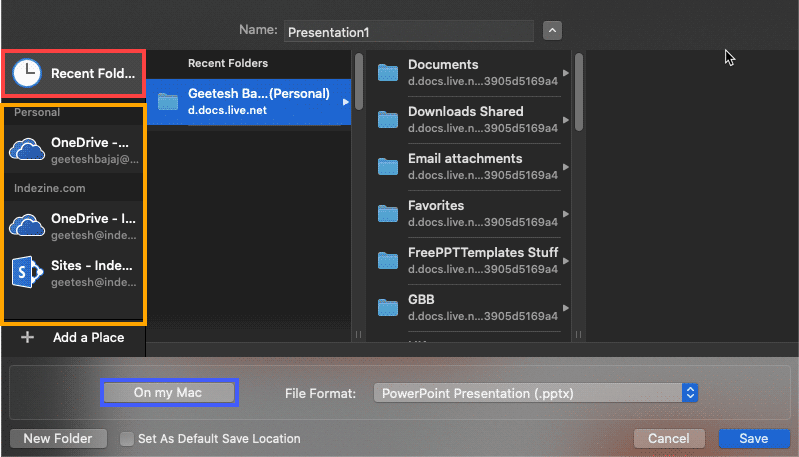Select the FreePPTTemplates Stuff folder
Image resolution: width=799 pixels, height=457 pixels.
(x=482, y=260)
